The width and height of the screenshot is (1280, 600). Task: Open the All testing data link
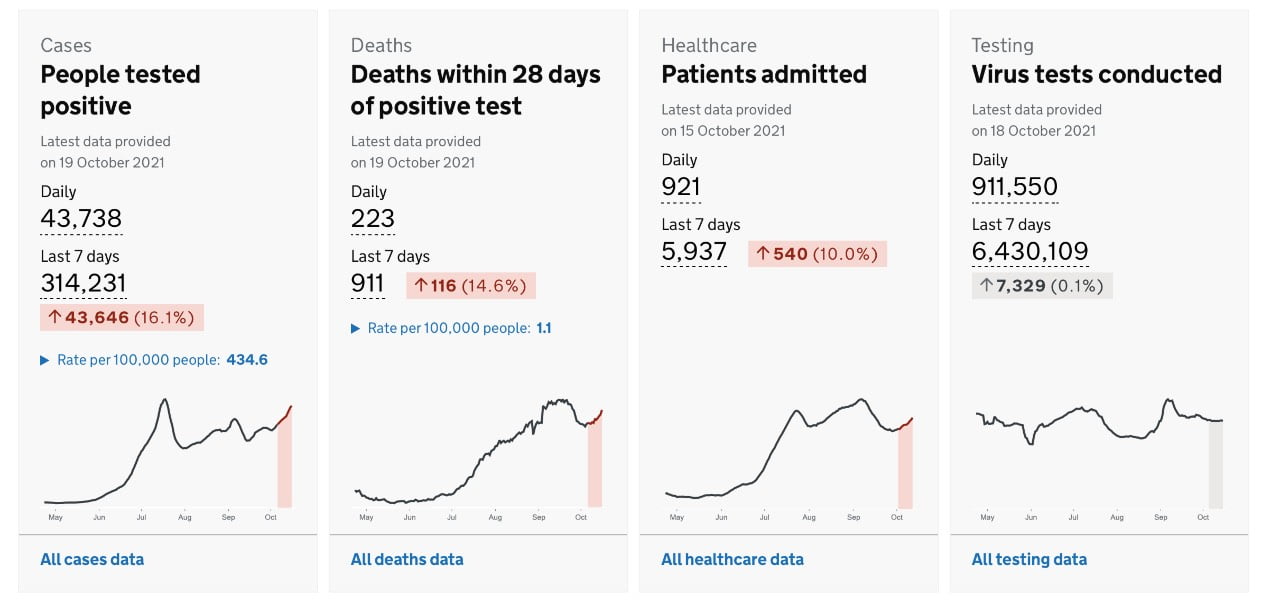[1029, 559]
